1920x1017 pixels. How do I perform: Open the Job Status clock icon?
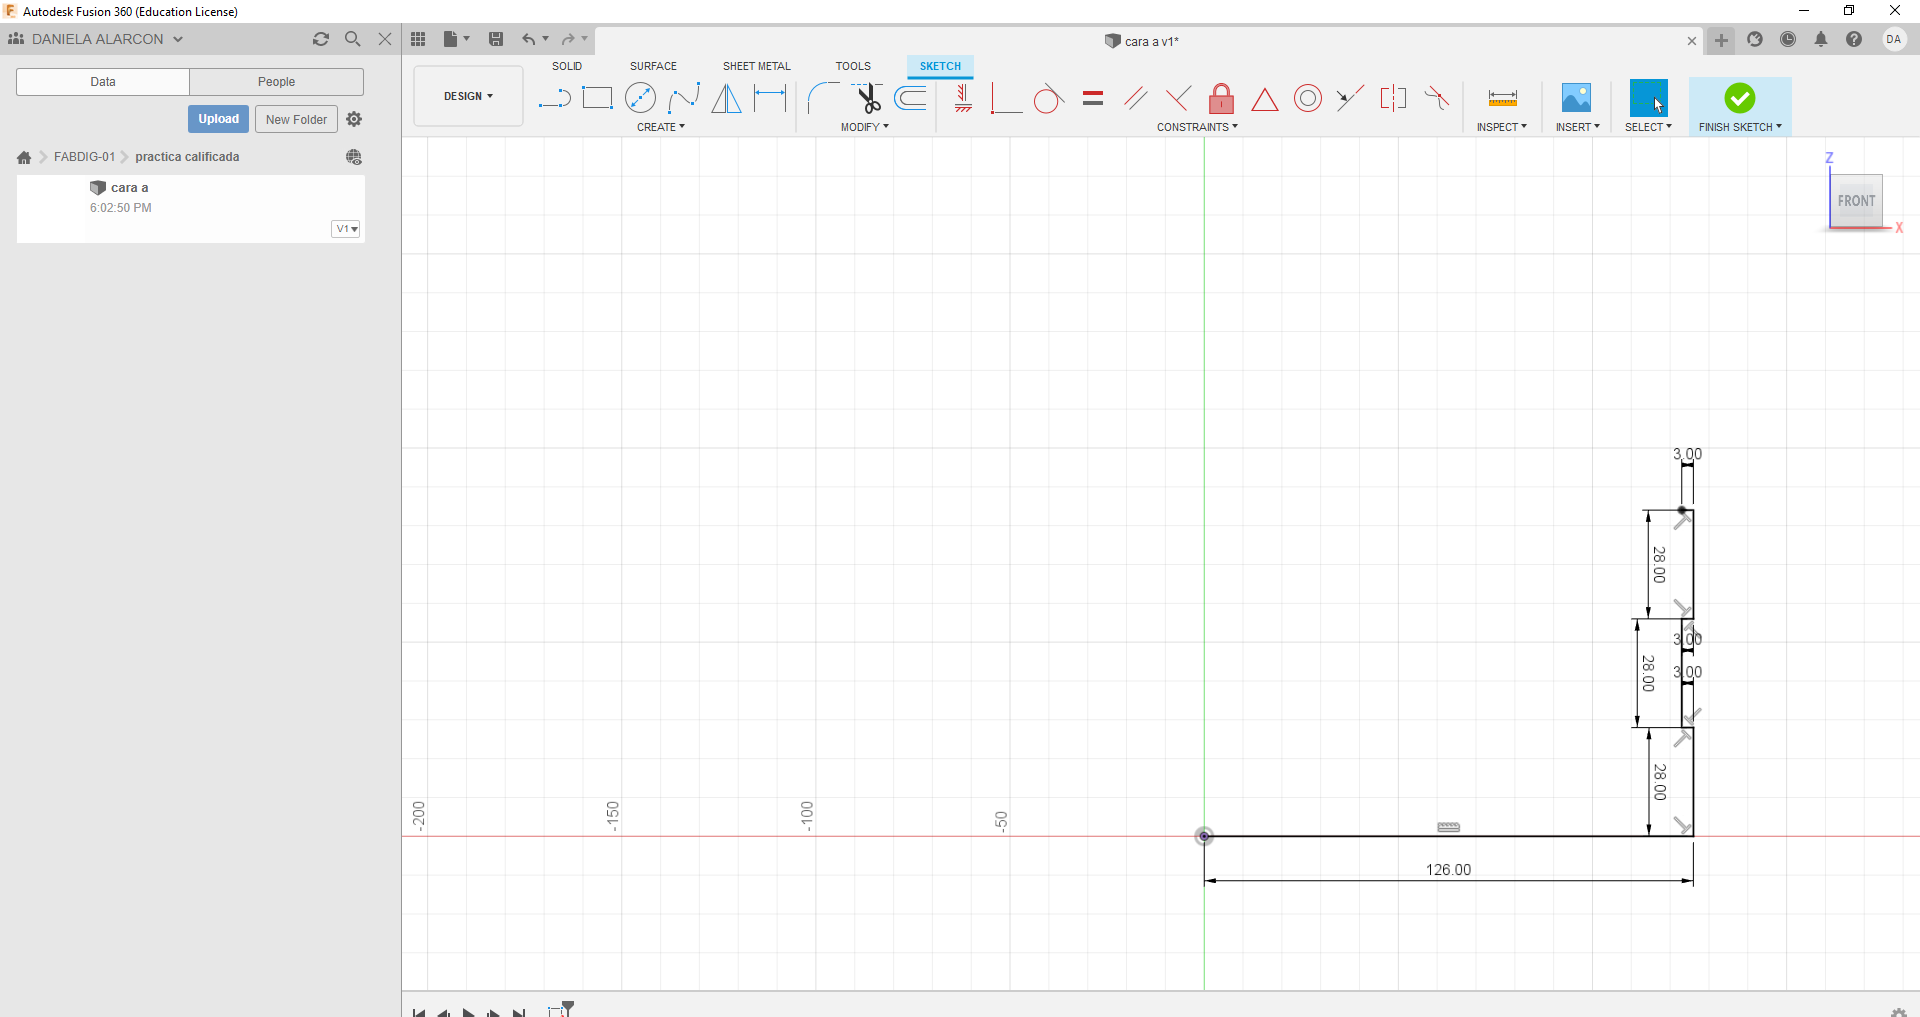click(1788, 39)
